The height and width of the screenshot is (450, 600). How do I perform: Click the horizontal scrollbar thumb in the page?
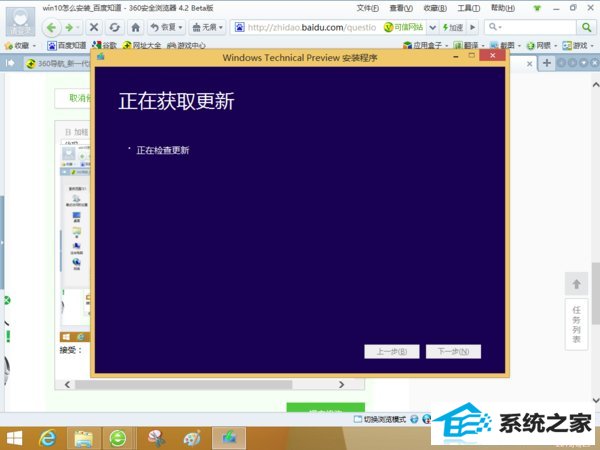click(184, 384)
